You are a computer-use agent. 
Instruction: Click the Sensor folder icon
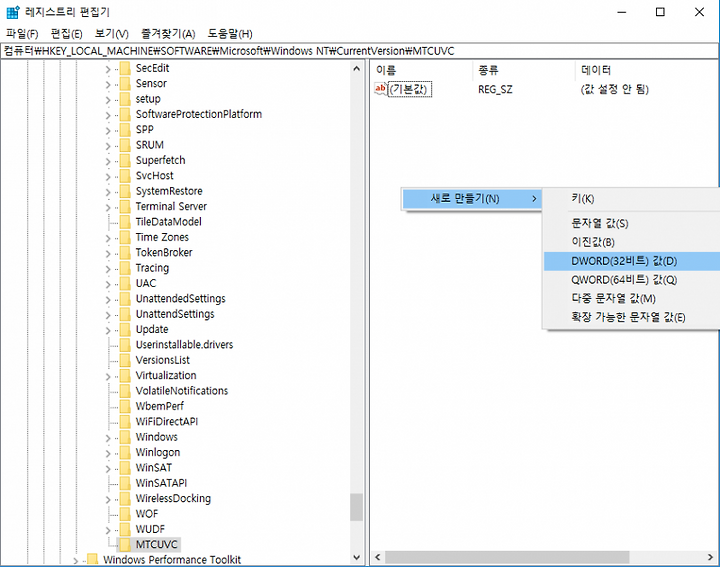[x=125, y=84]
